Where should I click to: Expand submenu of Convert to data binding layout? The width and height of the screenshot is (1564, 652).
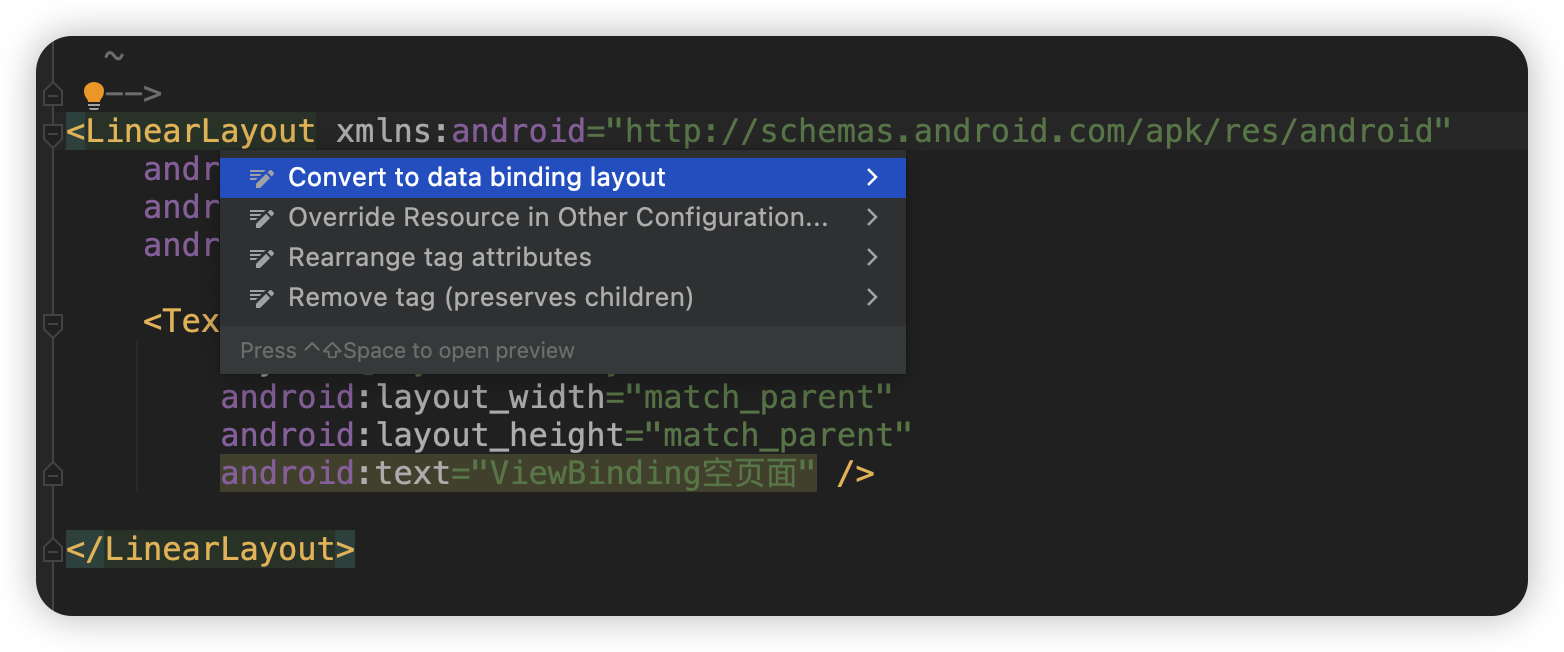click(x=872, y=177)
